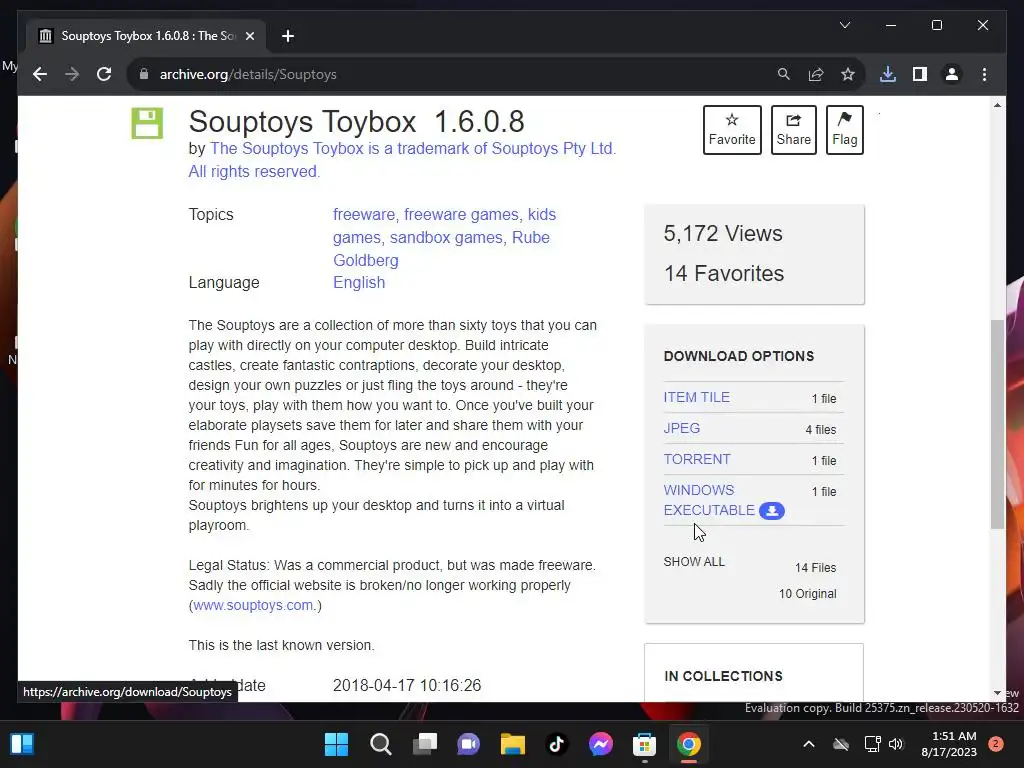Open the www.souptoys.com link
1024x768 pixels.
click(253, 605)
